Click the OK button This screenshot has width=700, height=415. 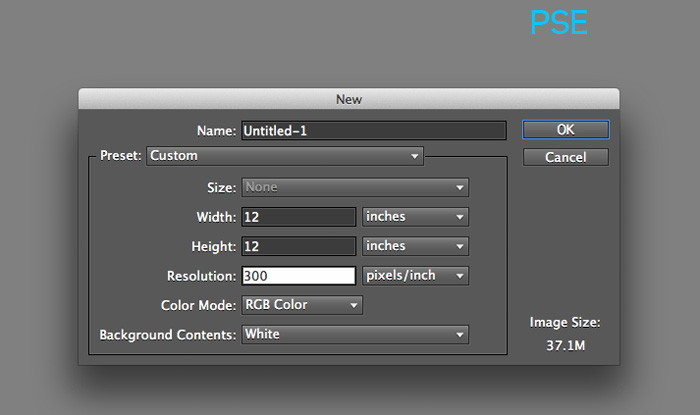pyautogui.click(x=566, y=130)
